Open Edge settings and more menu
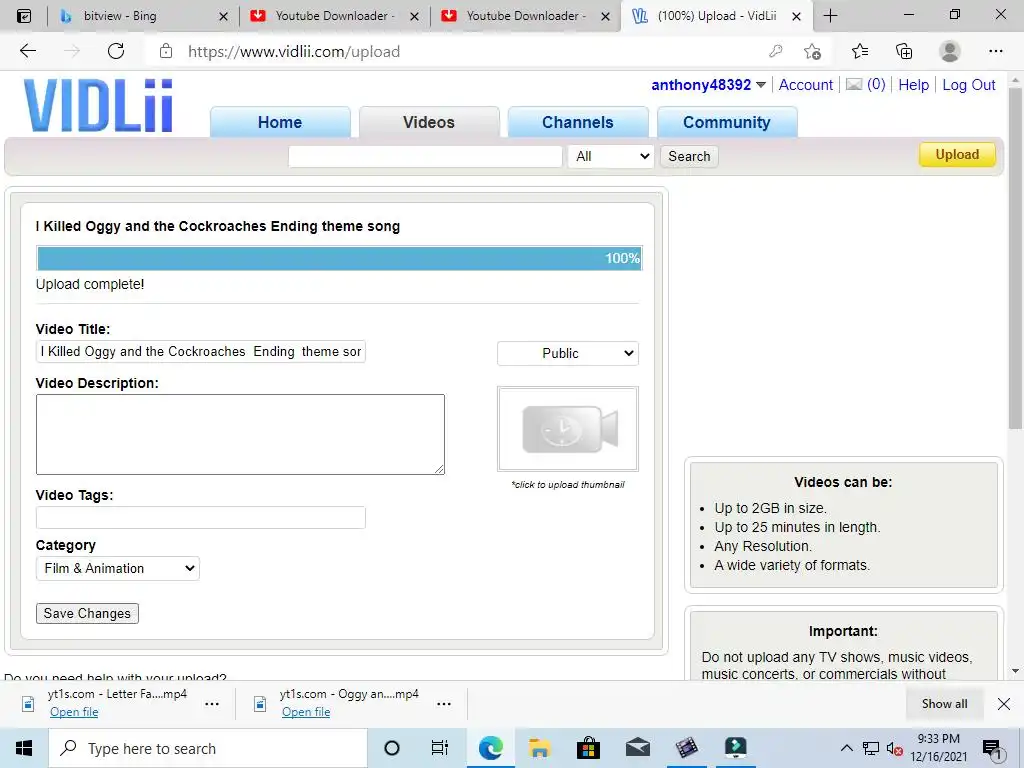Image resolution: width=1024 pixels, height=768 pixels. coord(995,51)
